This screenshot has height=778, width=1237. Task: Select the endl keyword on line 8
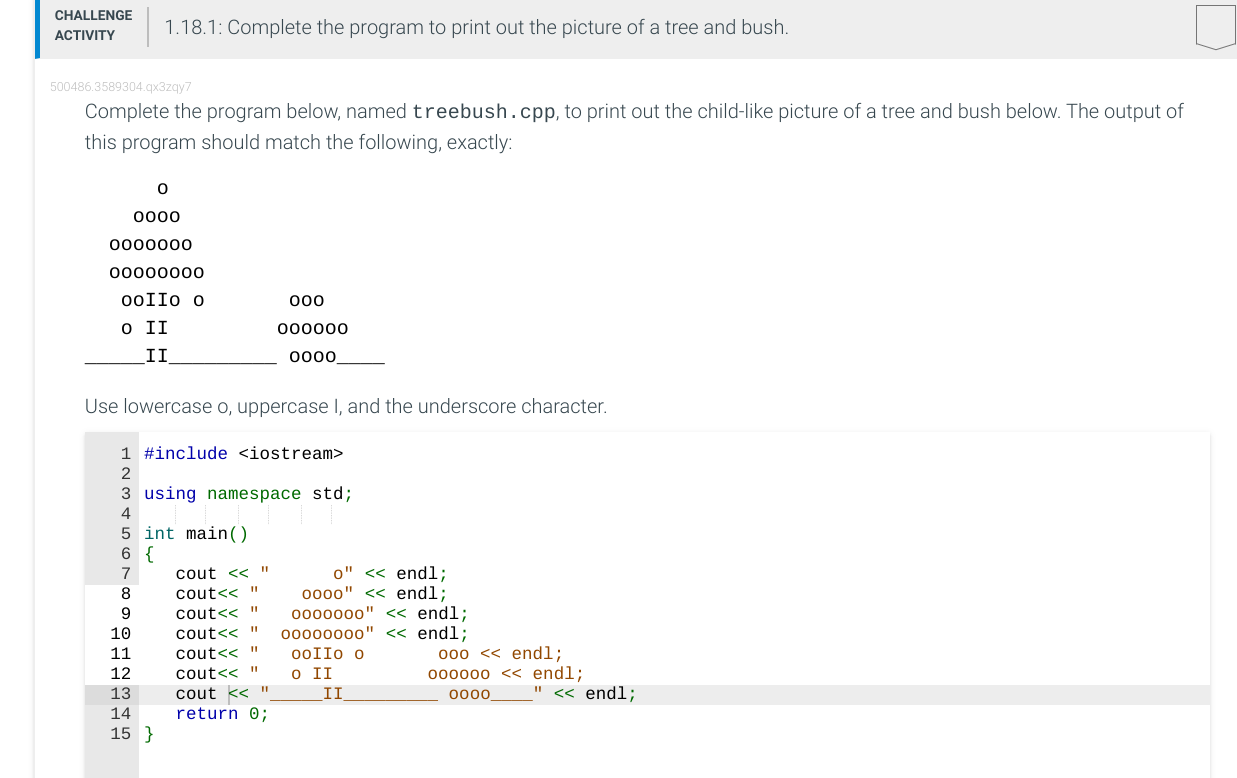point(416,593)
